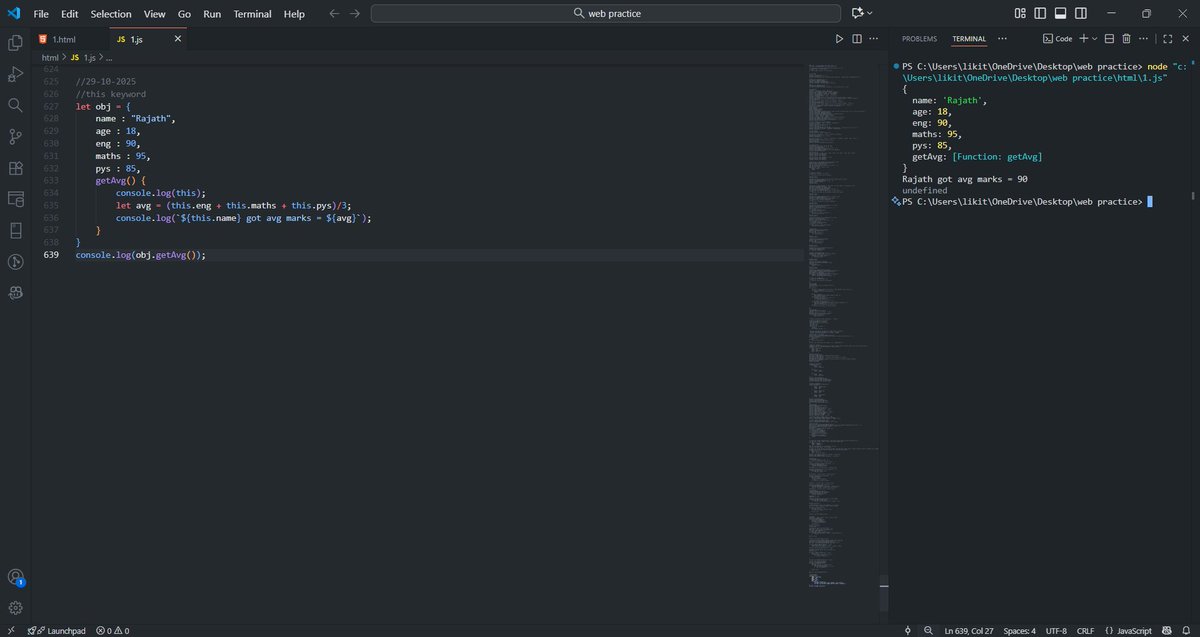Open the Search view in the activity bar
Image resolution: width=1200 pixels, height=637 pixels.
[x=15, y=105]
